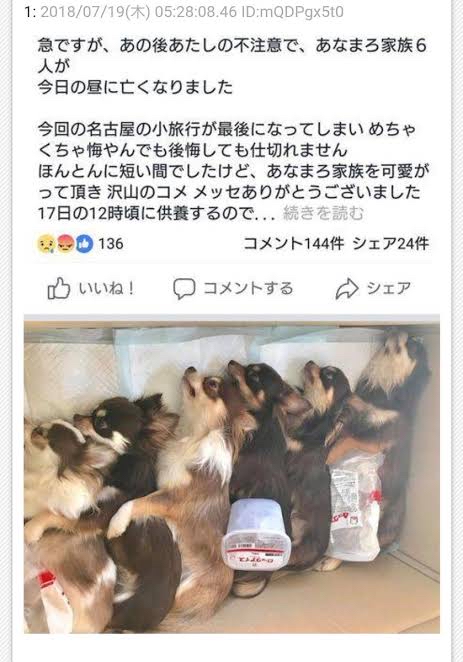View コメント144件 comments
The image size is (463, 662).
tap(293, 244)
